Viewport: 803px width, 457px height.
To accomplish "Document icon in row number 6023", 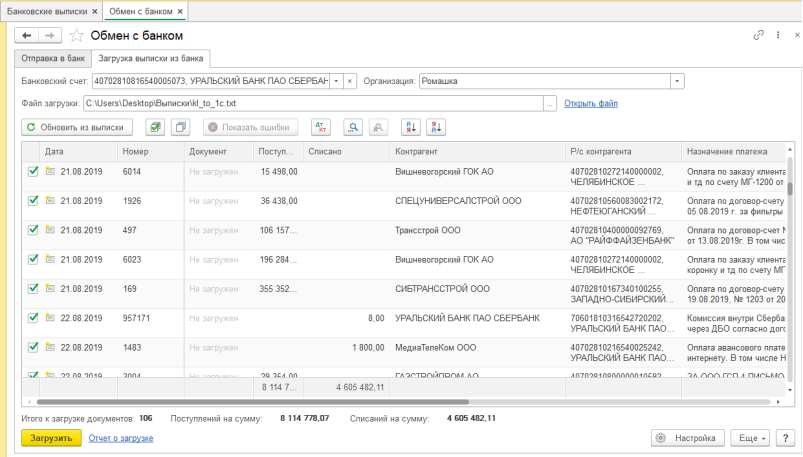I will (50, 259).
